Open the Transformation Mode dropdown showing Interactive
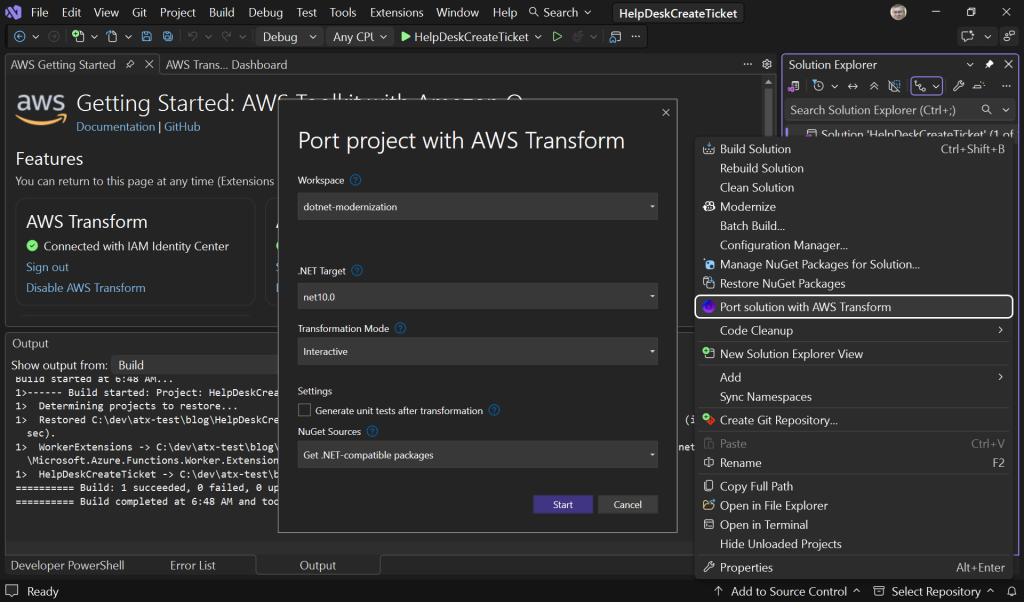1024x602 pixels. (x=477, y=351)
